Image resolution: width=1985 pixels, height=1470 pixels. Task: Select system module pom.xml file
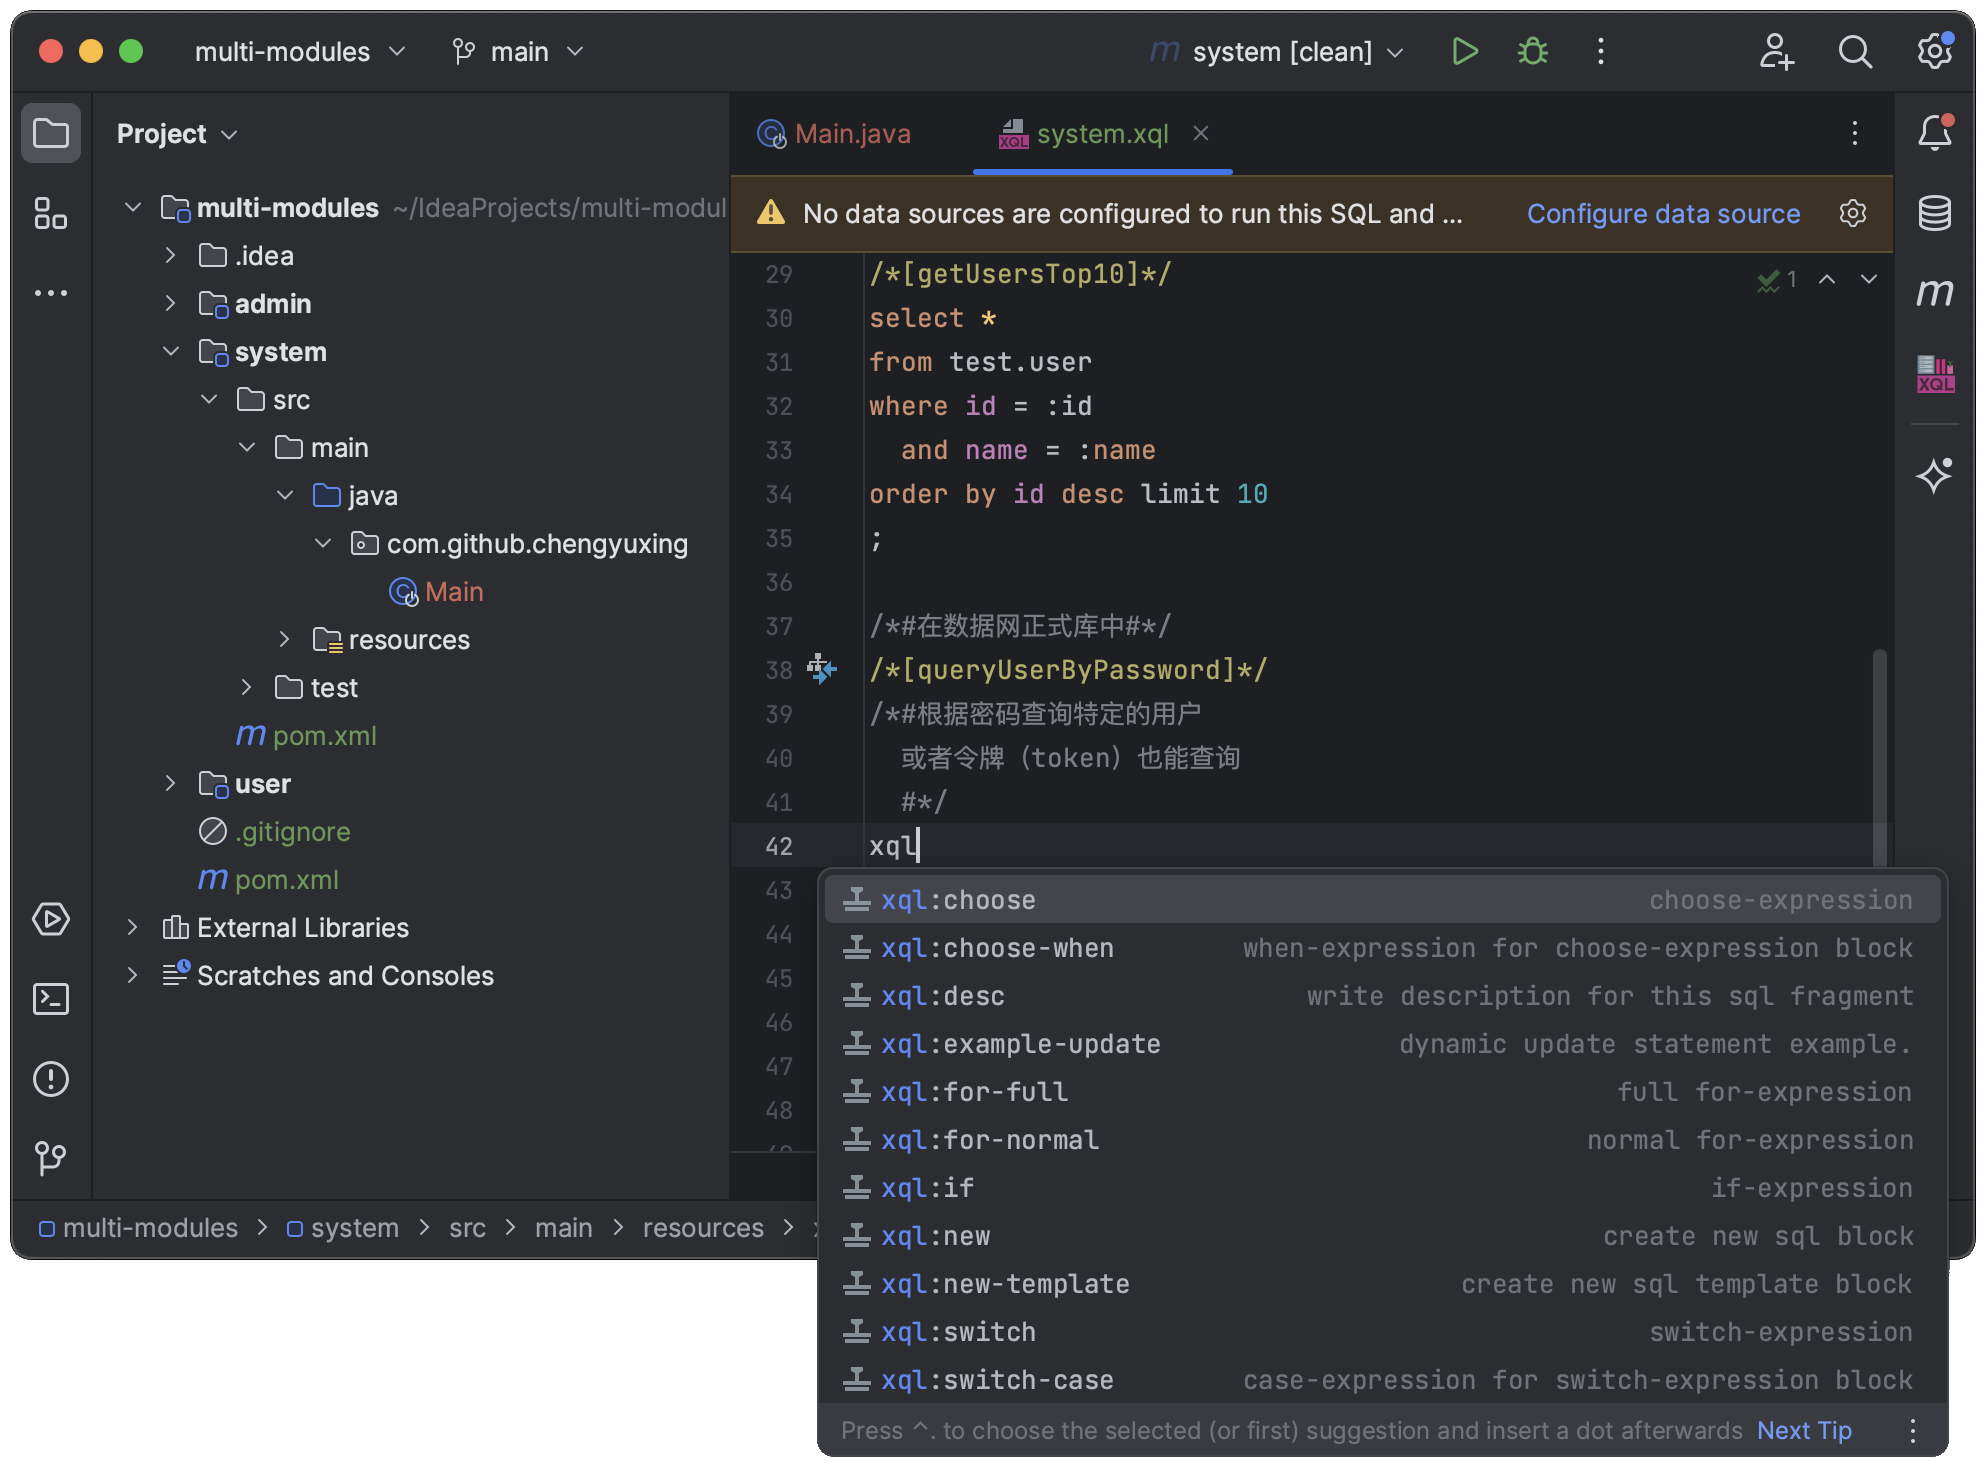307,735
